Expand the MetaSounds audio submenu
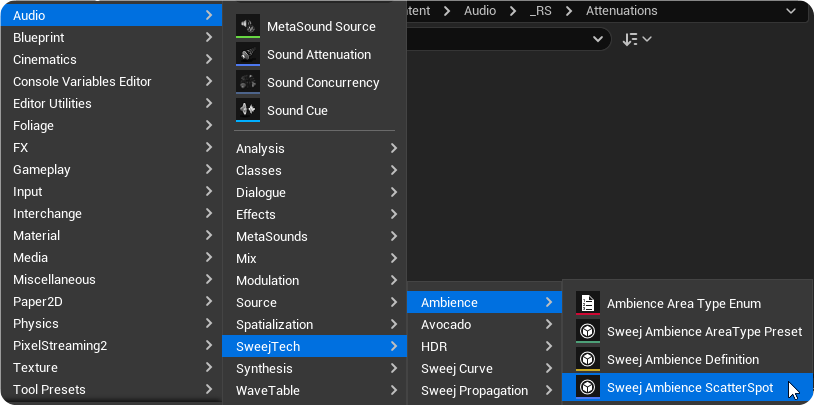 (x=315, y=236)
